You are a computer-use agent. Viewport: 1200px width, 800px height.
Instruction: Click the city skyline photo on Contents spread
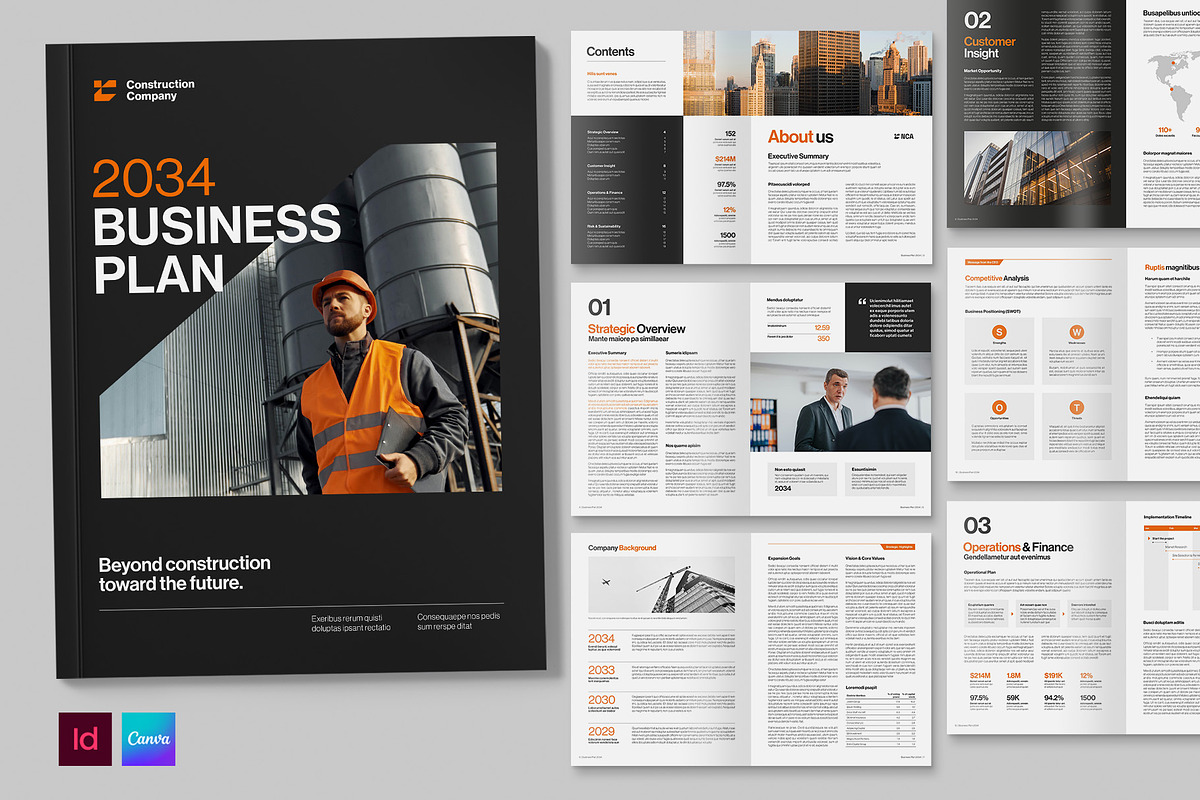click(807, 73)
